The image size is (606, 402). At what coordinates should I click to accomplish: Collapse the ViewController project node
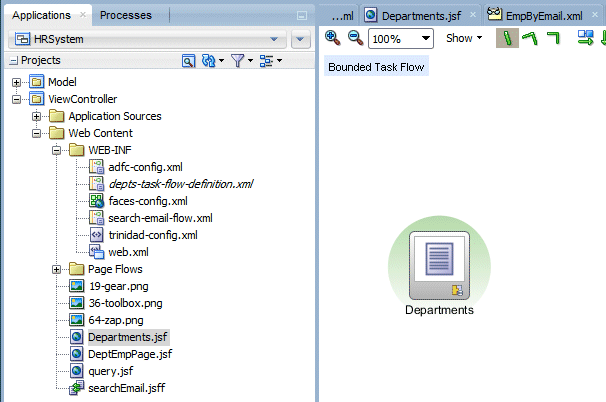click(16, 99)
